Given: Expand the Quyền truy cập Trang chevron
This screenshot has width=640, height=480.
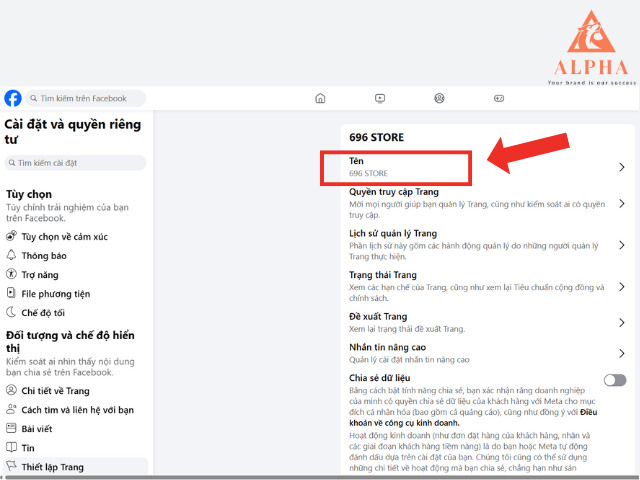Looking at the screenshot, I should coord(622,203).
